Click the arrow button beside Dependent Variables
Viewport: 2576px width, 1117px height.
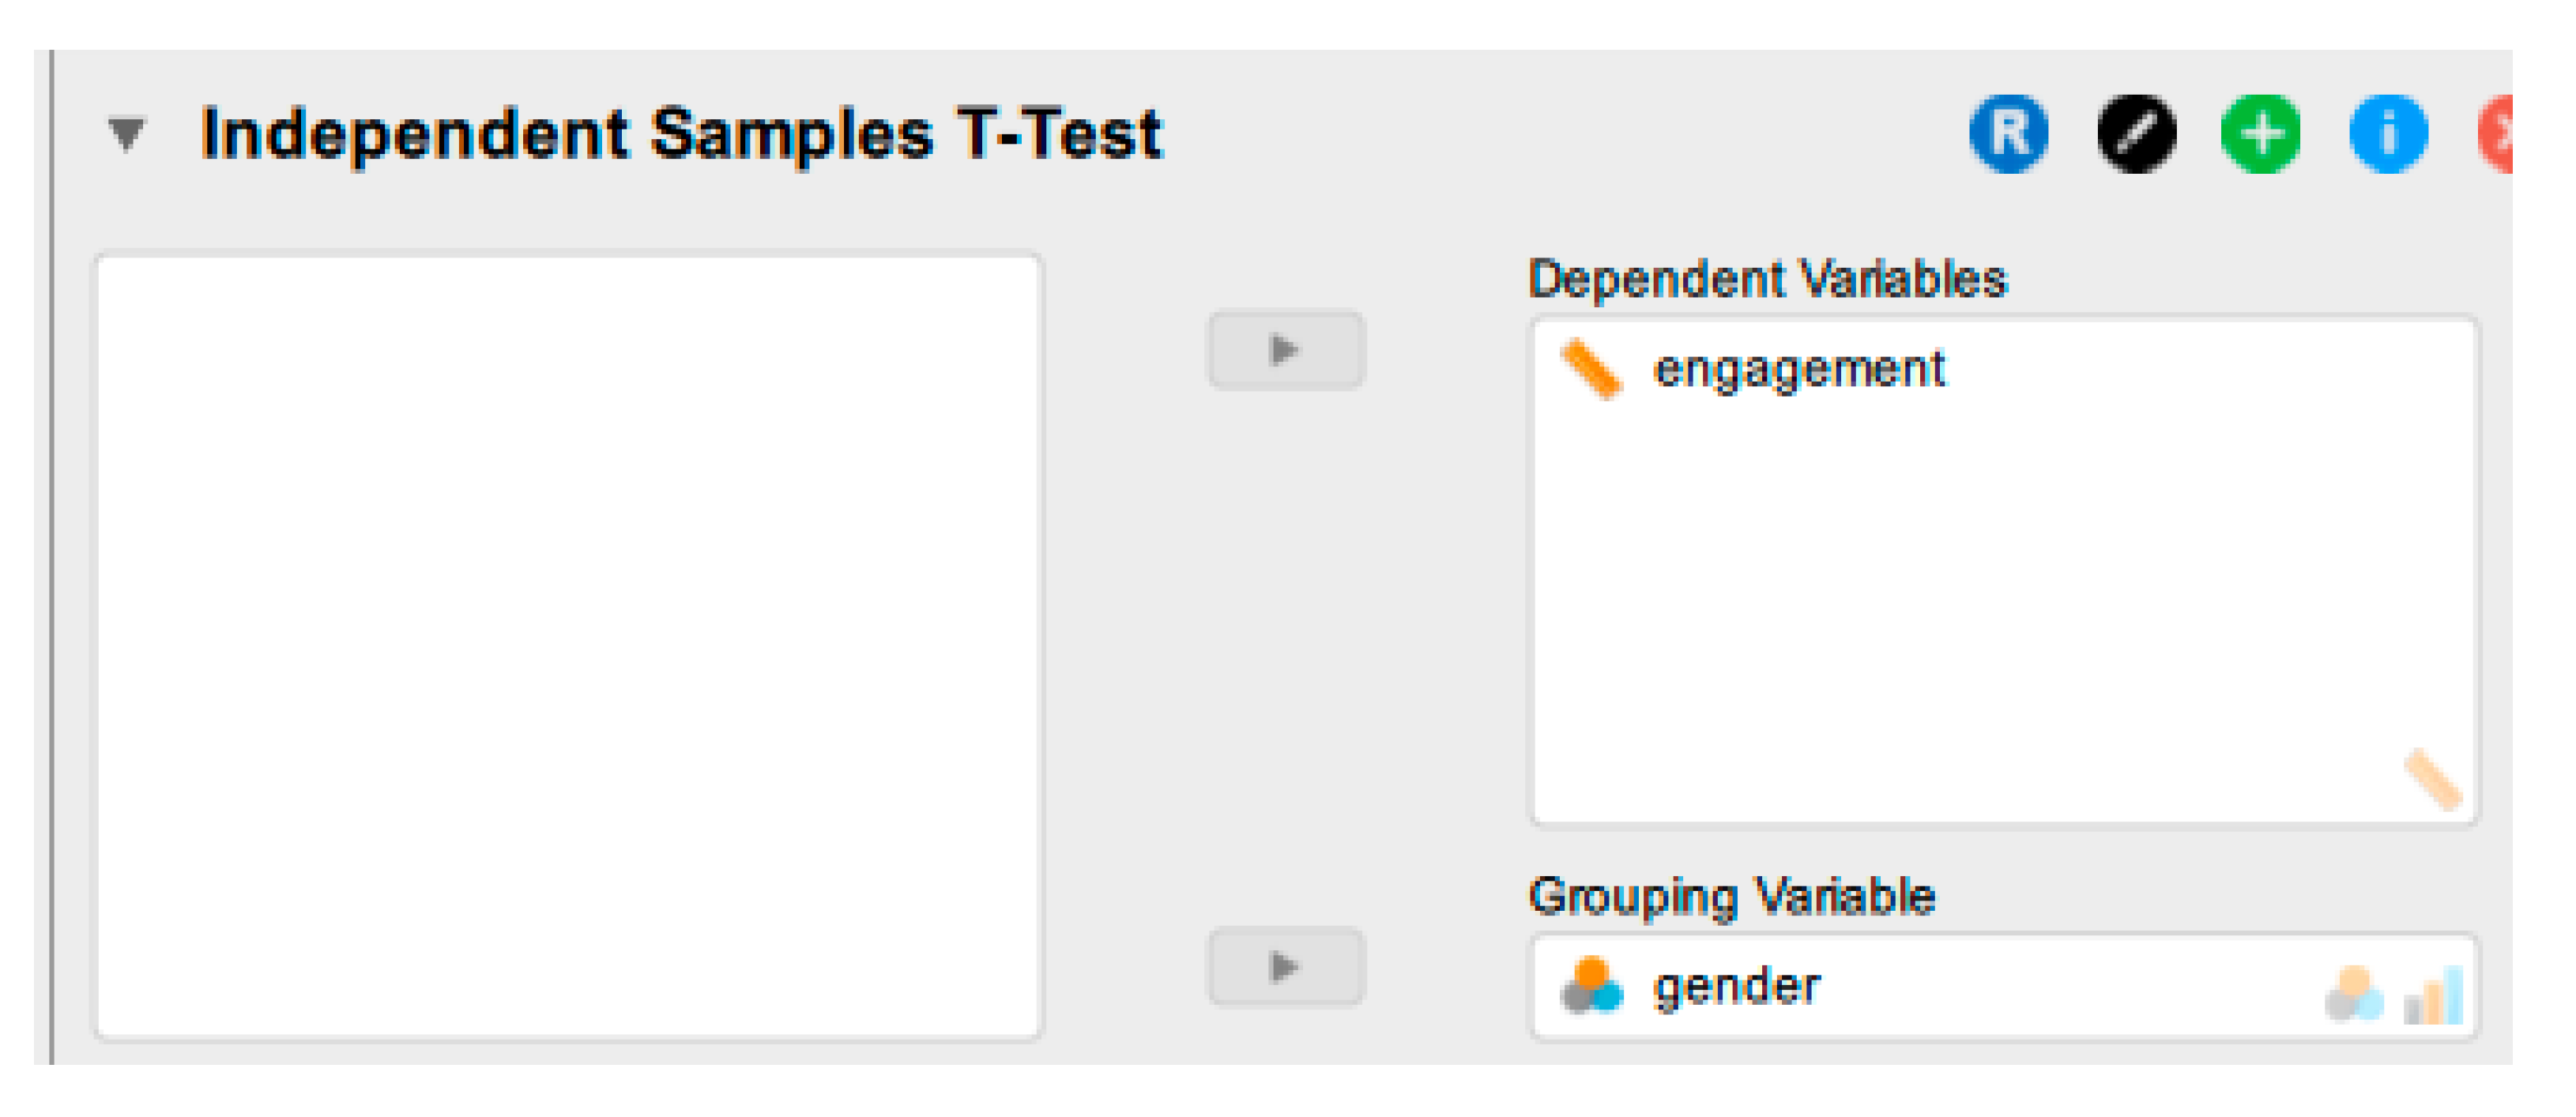coord(1285,350)
